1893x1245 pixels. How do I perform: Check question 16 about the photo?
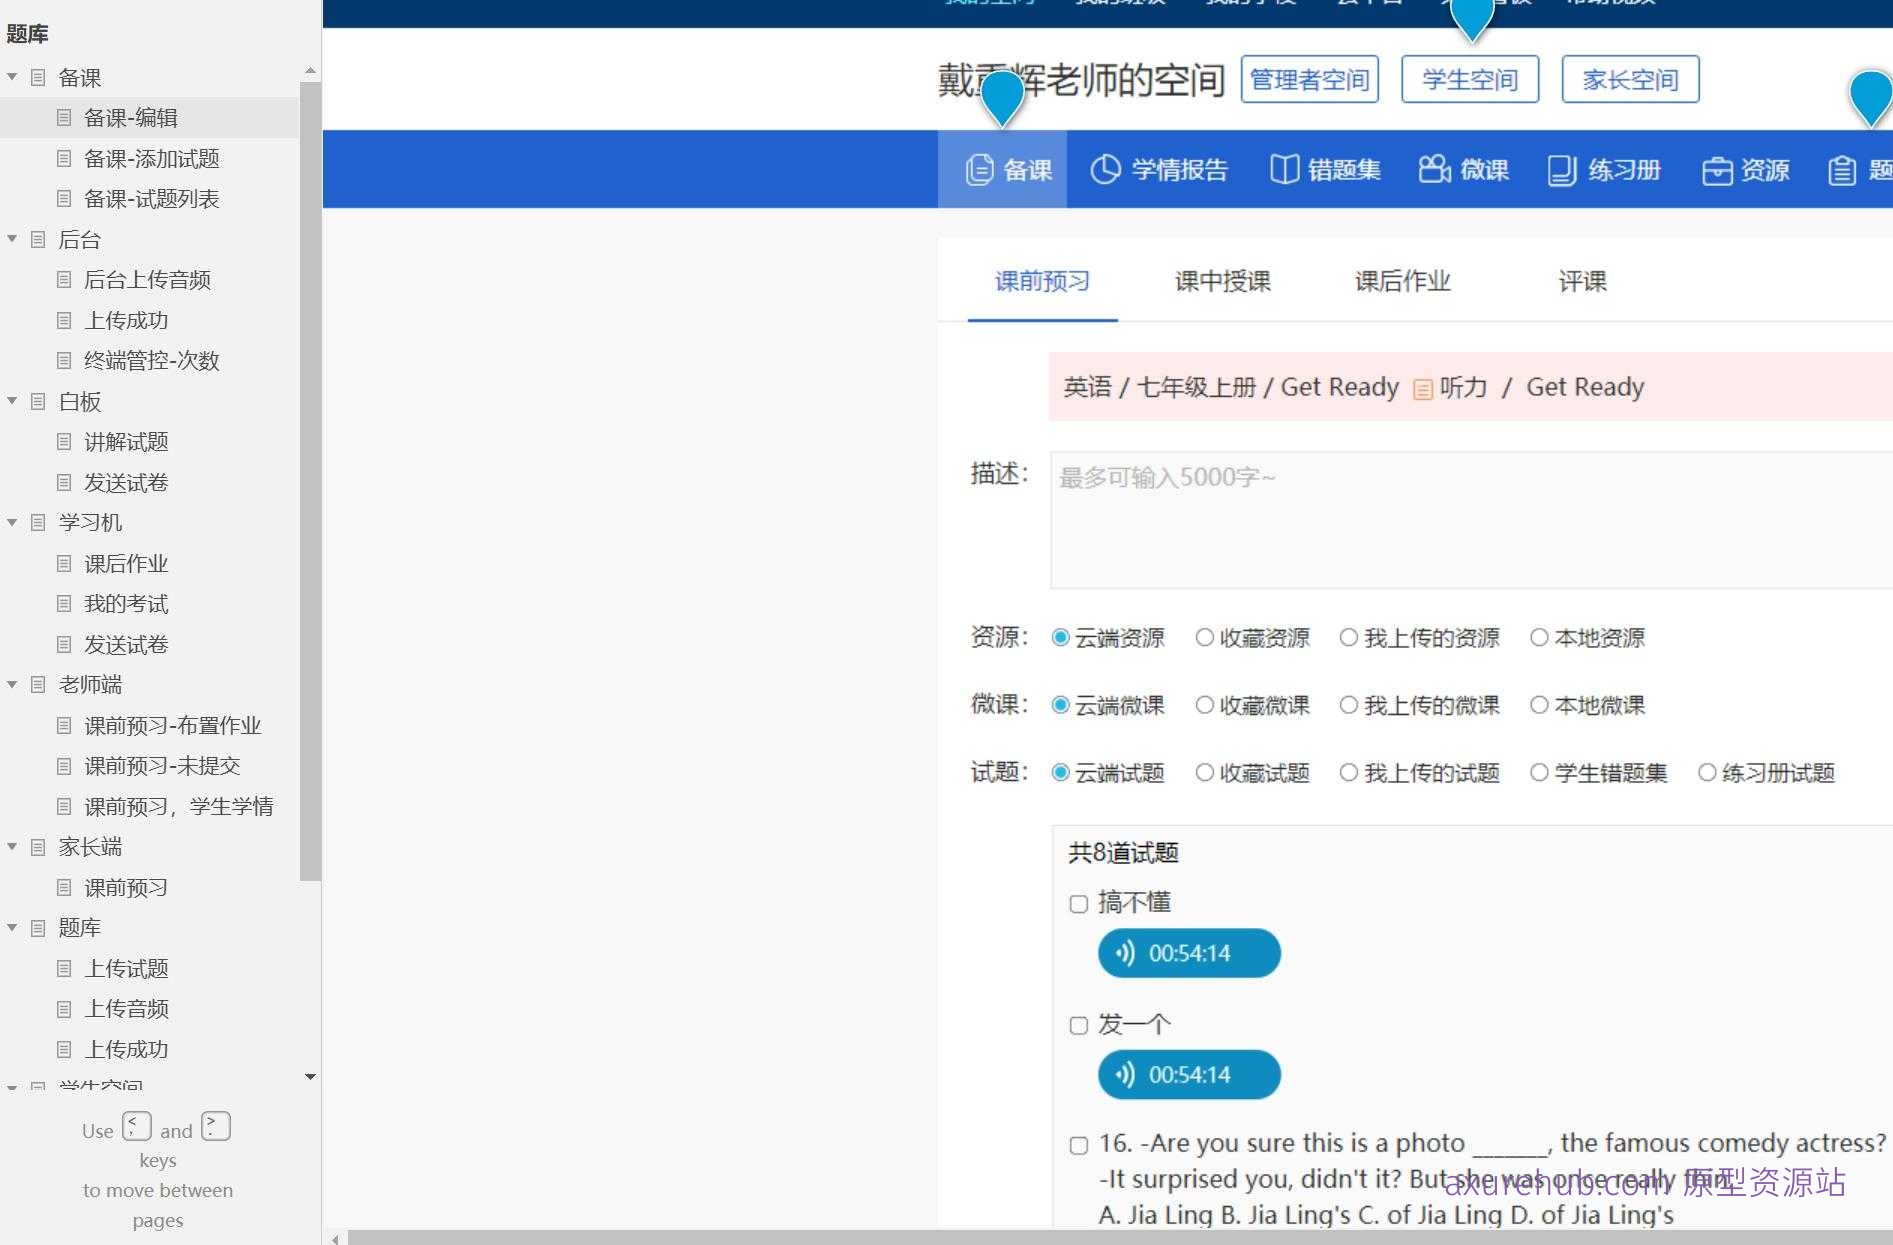[x=1078, y=1145]
